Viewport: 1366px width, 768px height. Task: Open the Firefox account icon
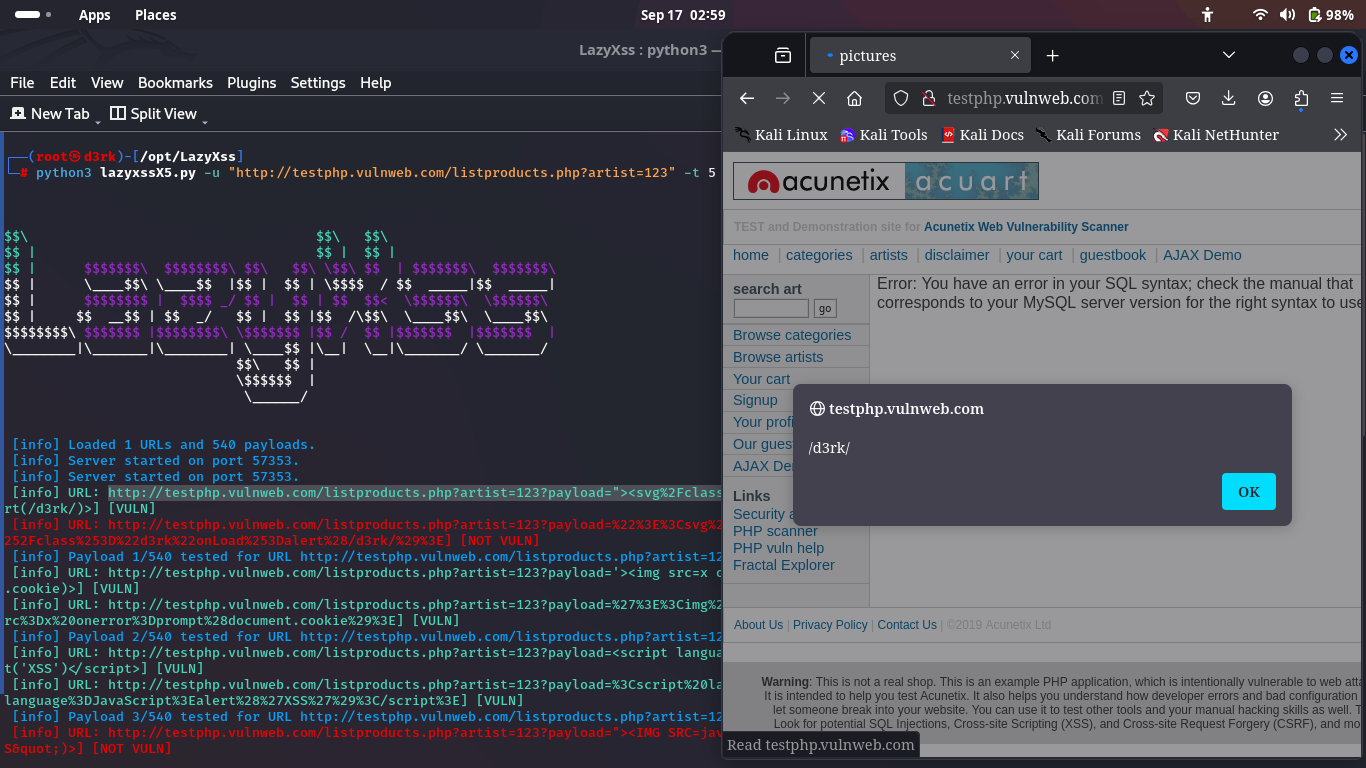coord(1265,98)
